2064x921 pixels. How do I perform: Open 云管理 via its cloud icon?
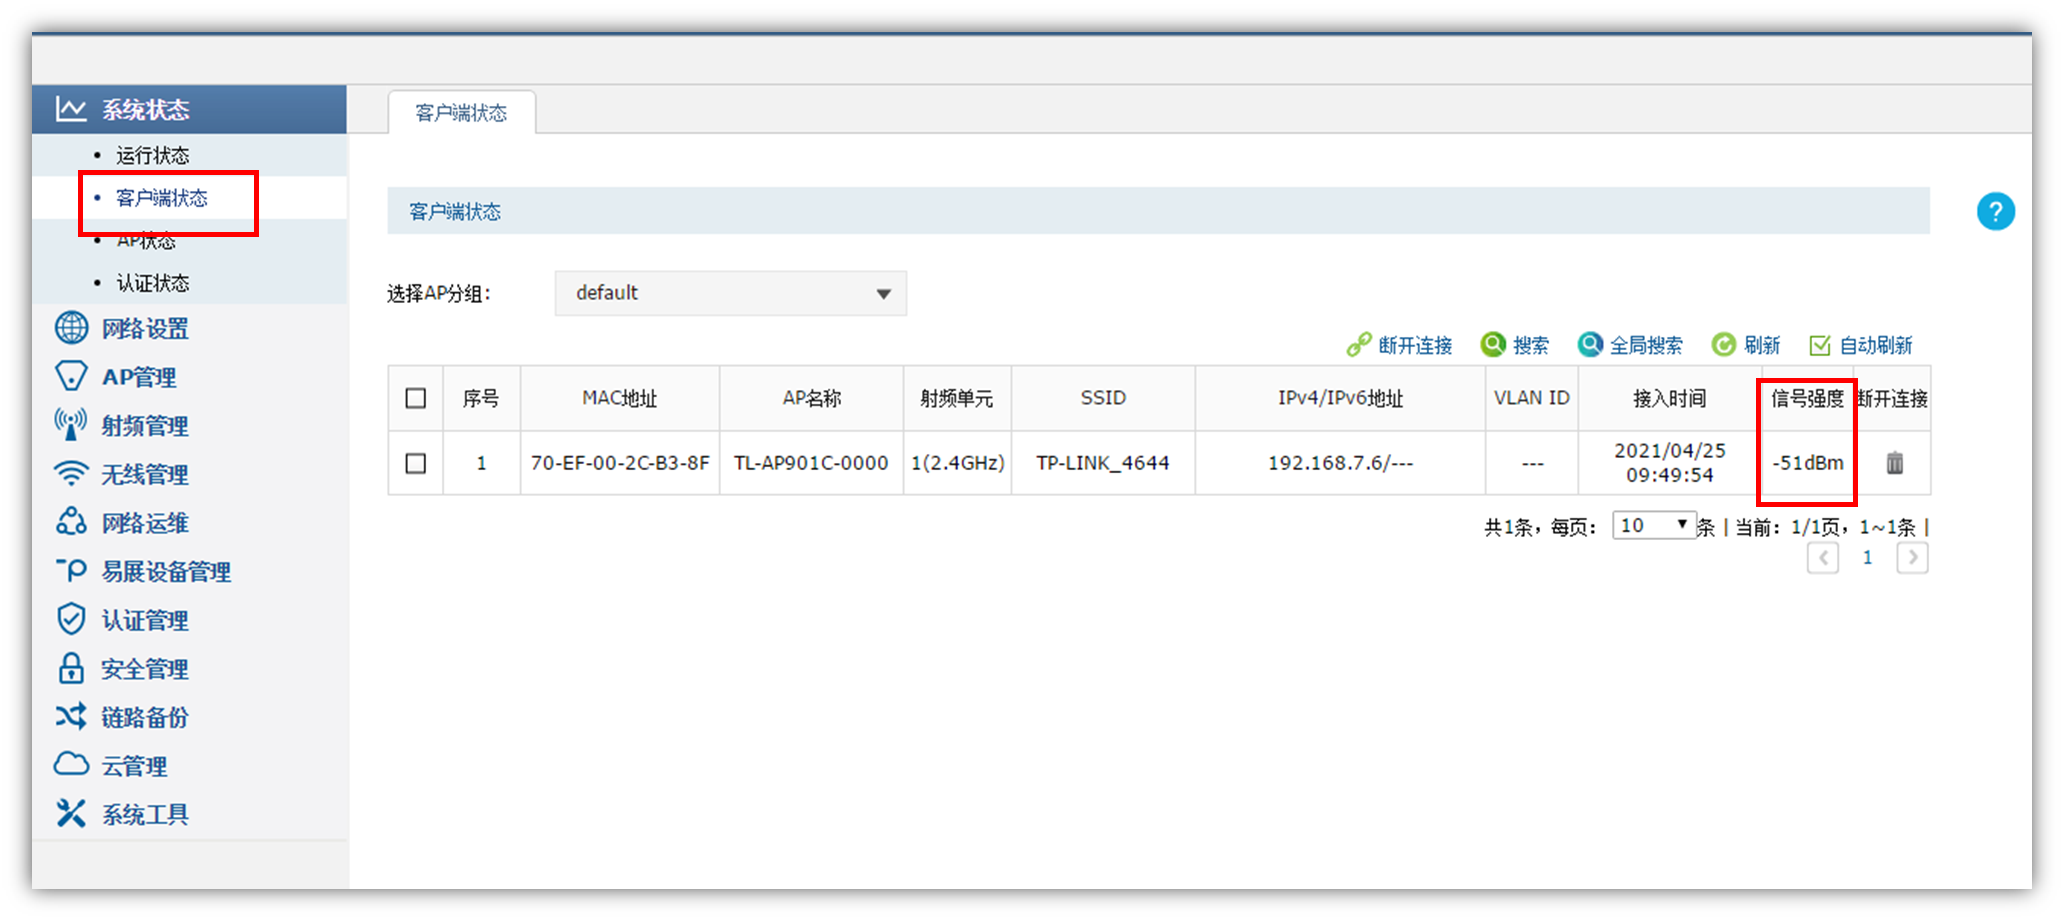tap(71, 765)
